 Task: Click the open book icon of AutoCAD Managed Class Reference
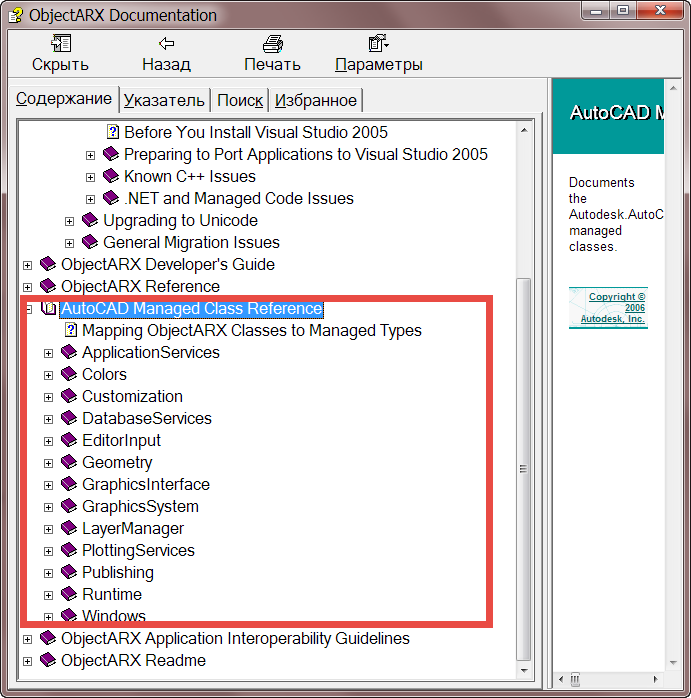[49, 308]
